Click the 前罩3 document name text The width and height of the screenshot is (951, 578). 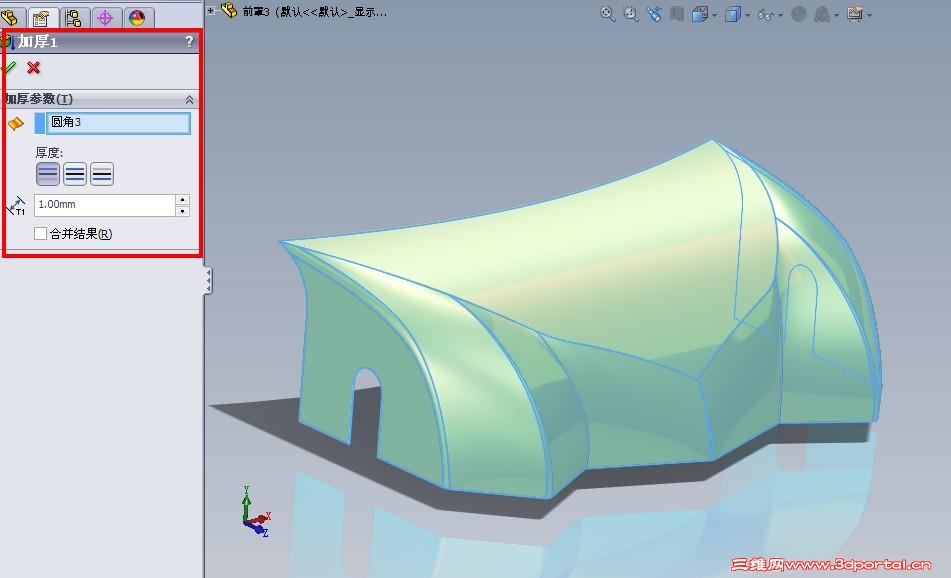click(x=314, y=12)
